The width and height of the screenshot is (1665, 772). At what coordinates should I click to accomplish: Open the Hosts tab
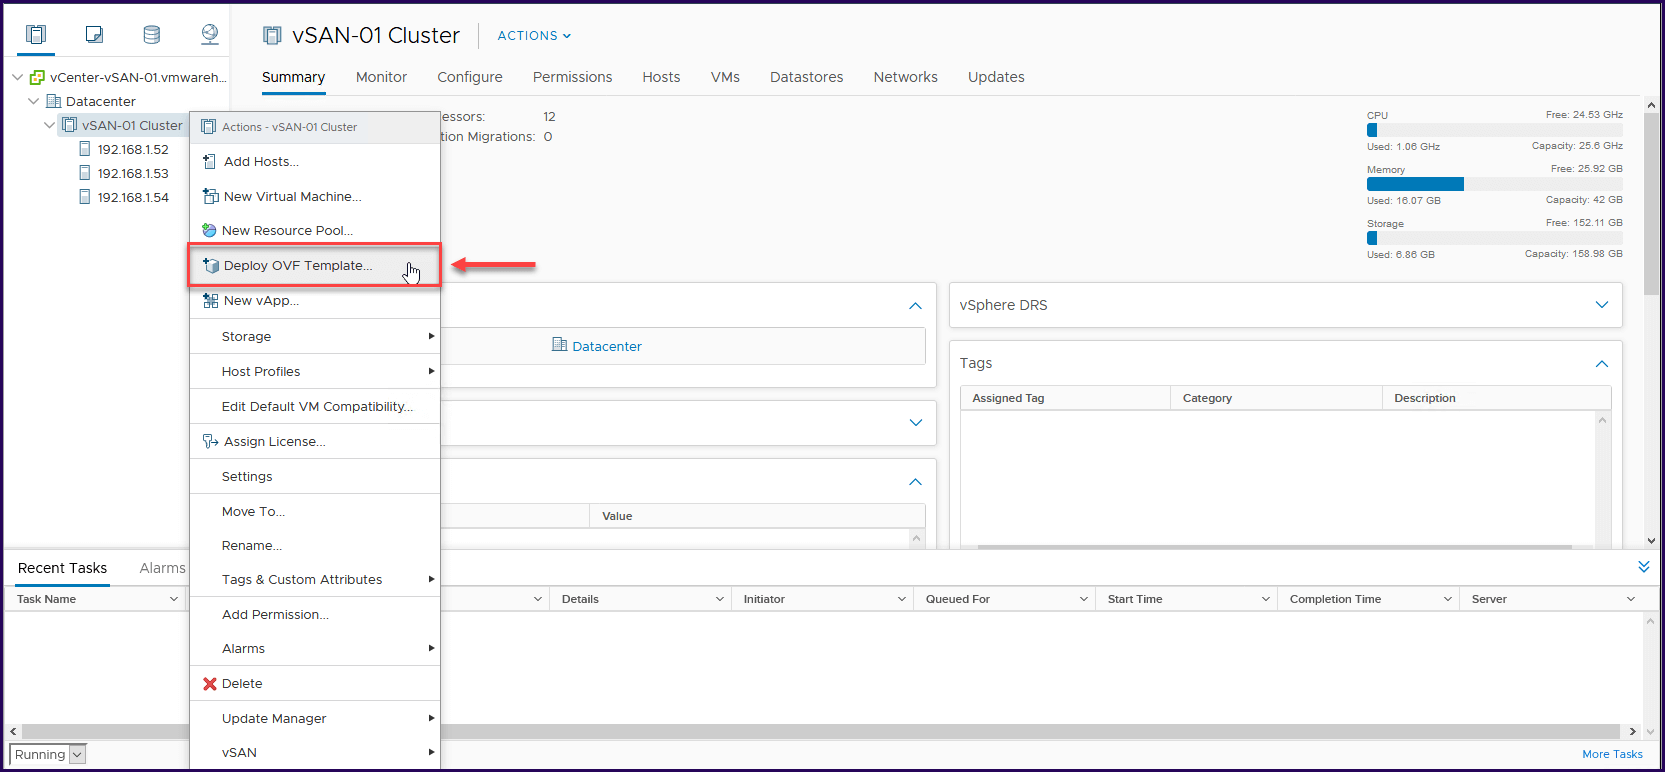tap(661, 77)
